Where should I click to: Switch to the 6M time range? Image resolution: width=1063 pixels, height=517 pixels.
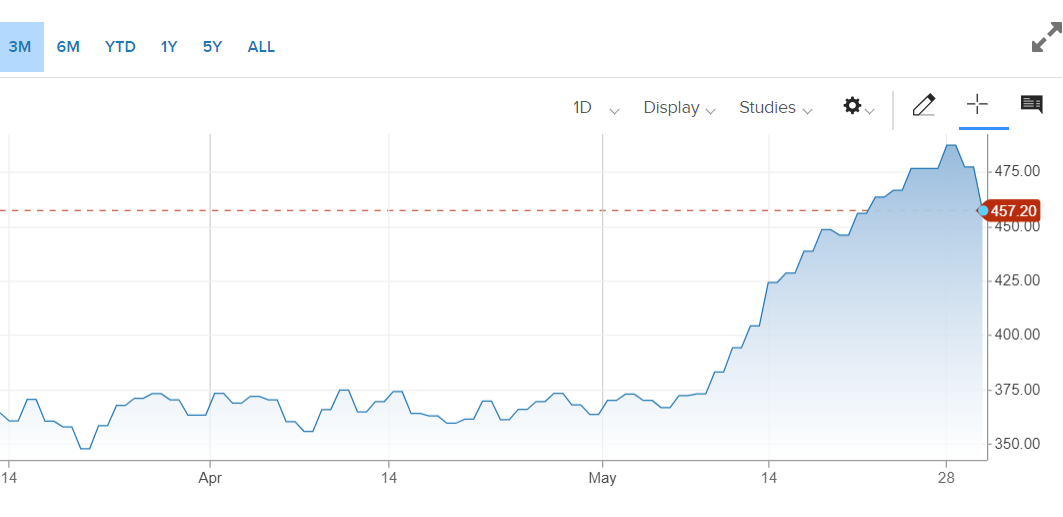click(68, 47)
